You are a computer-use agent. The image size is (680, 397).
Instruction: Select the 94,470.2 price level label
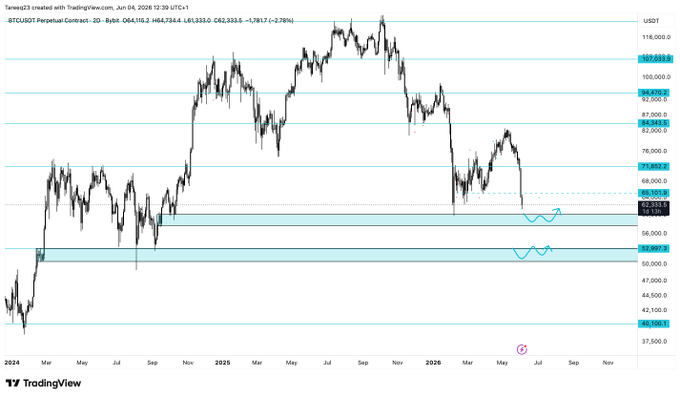point(655,93)
